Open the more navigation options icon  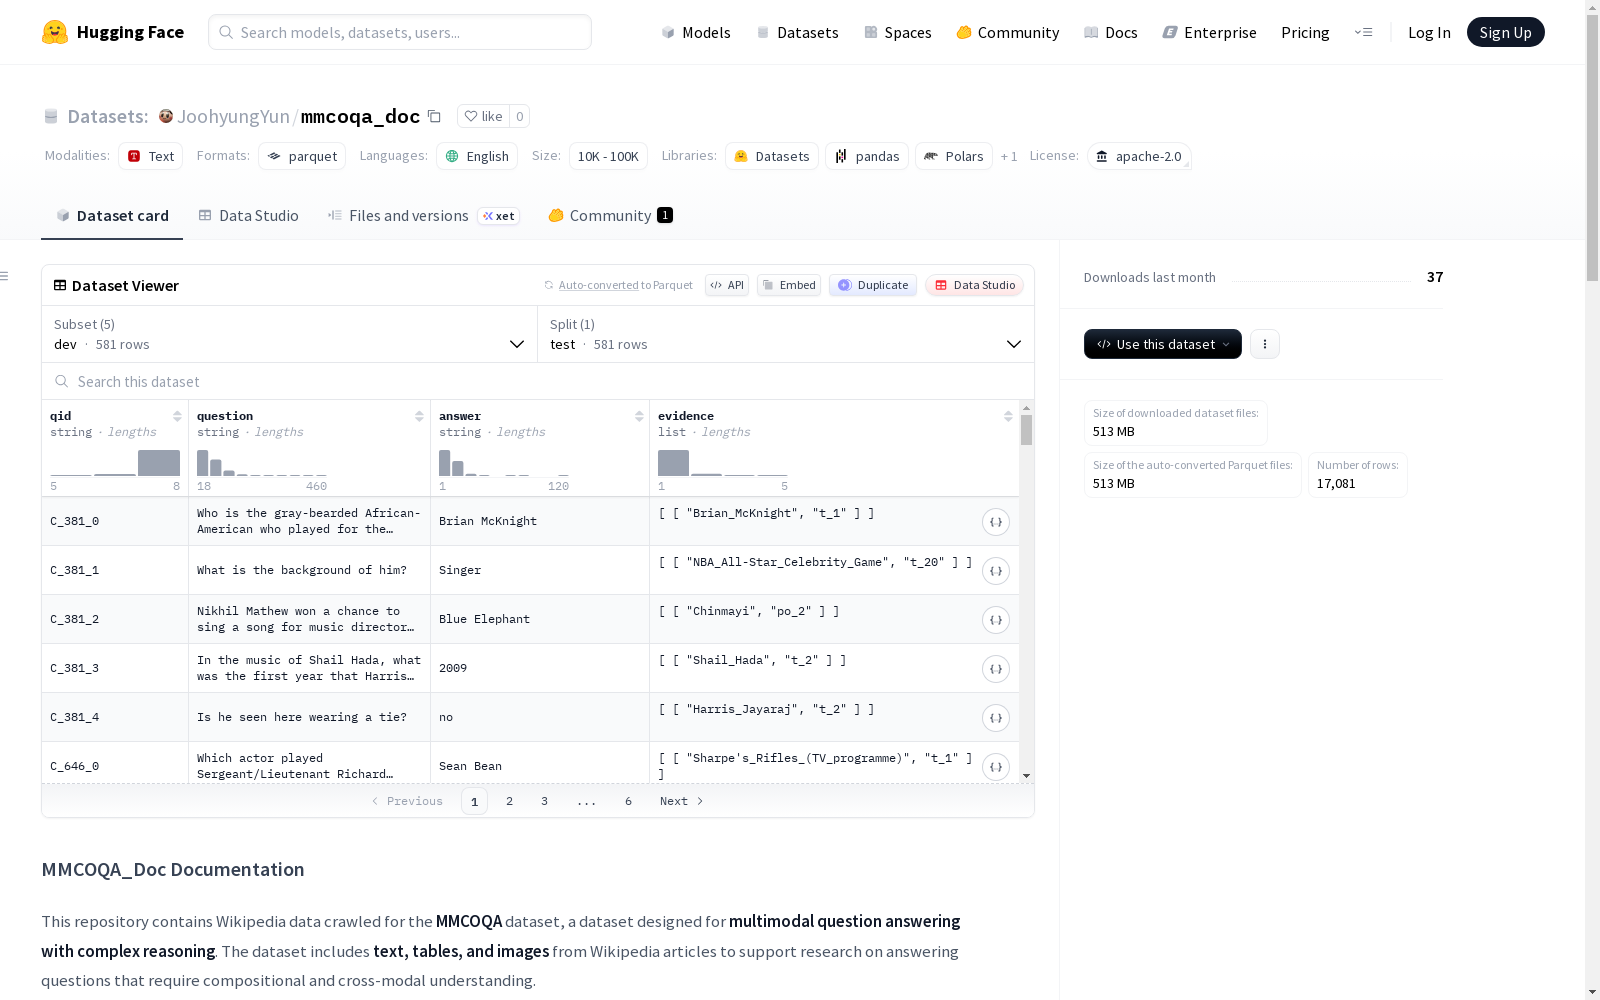1363,32
